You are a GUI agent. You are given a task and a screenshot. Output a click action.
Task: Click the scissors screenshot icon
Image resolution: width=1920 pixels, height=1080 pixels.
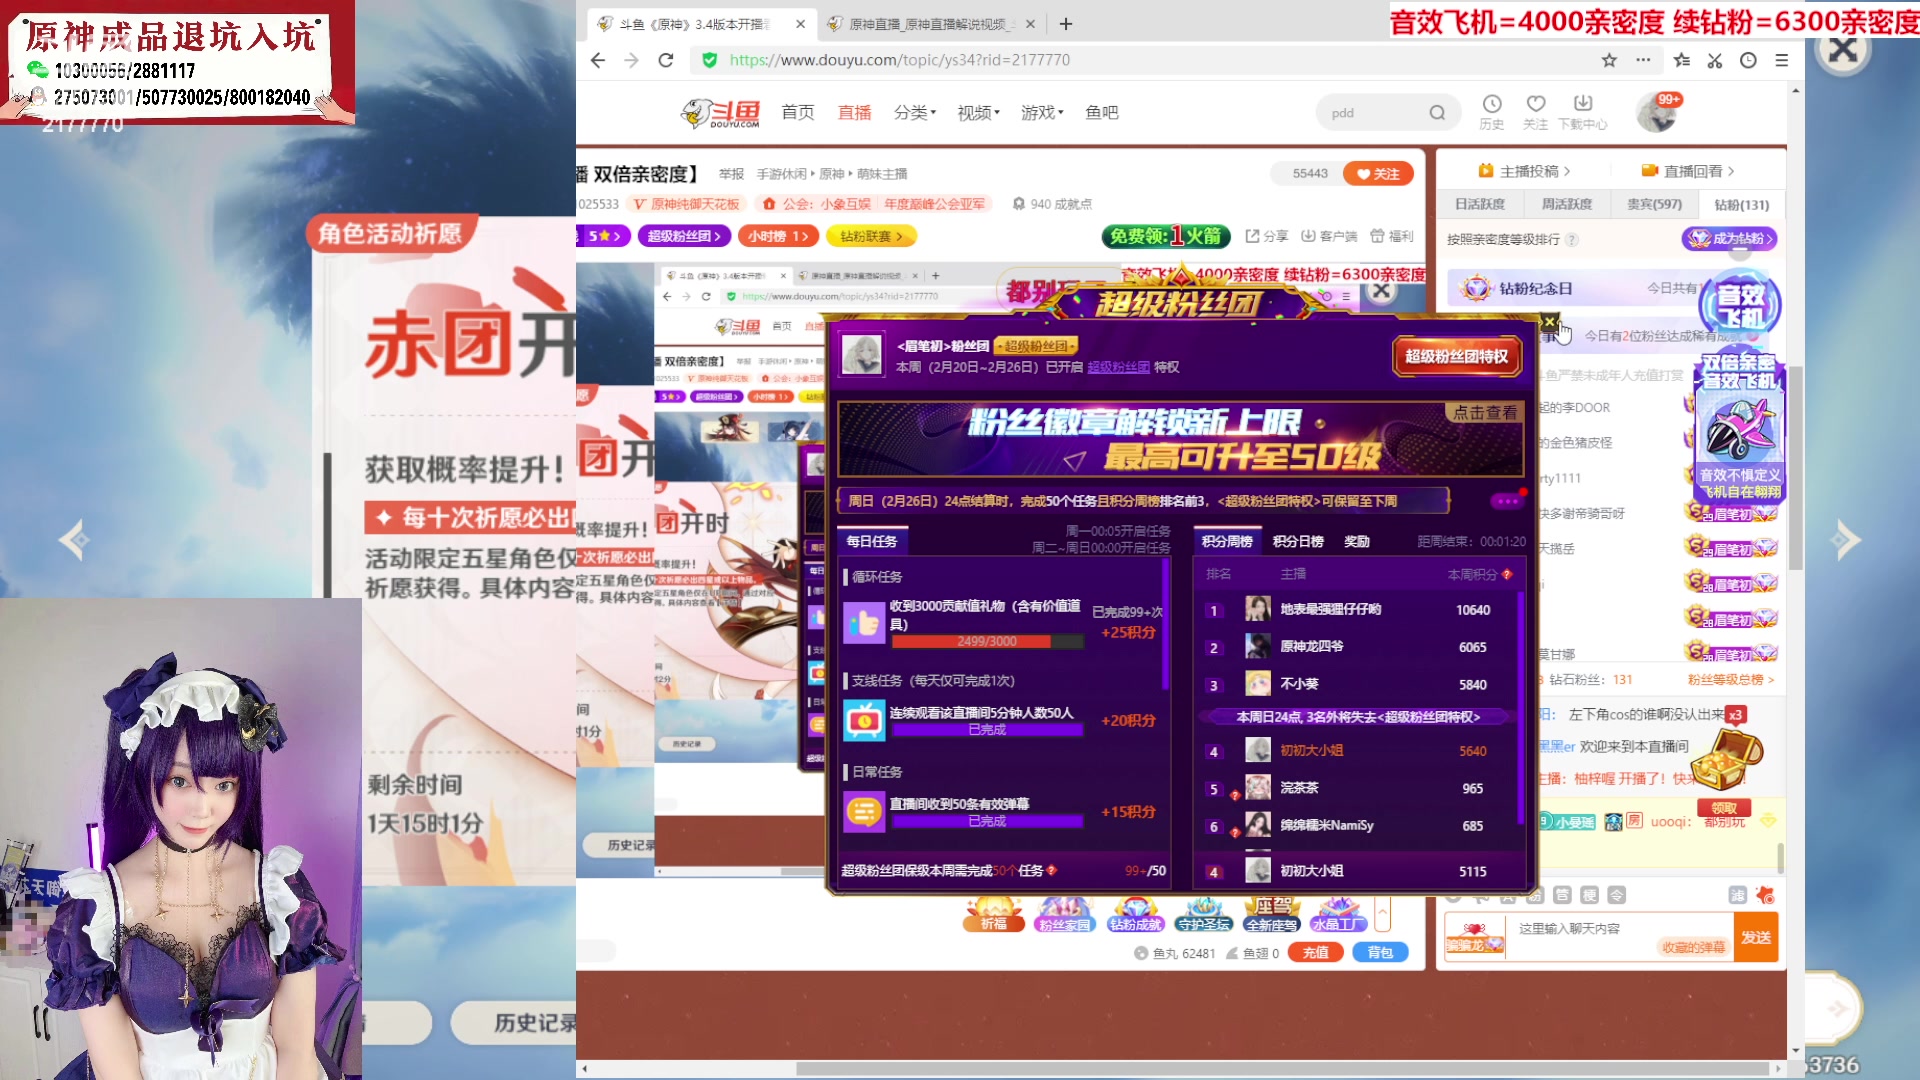click(x=1715, y=60)
